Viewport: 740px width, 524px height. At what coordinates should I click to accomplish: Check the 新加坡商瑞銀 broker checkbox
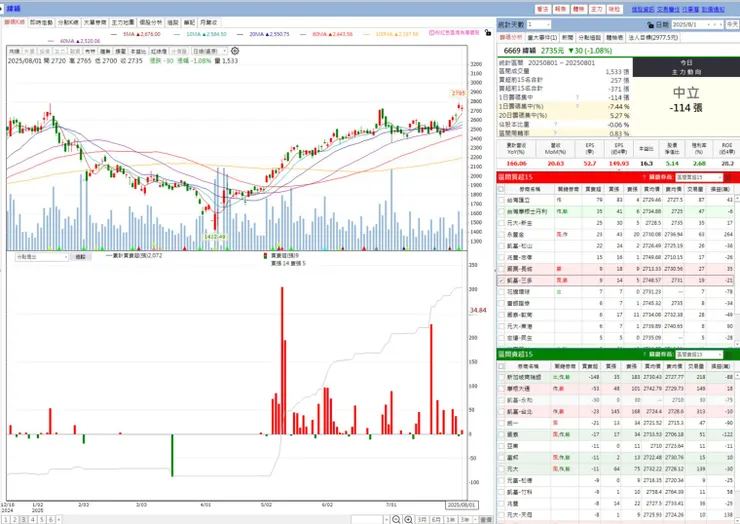[x=501, y=377]
